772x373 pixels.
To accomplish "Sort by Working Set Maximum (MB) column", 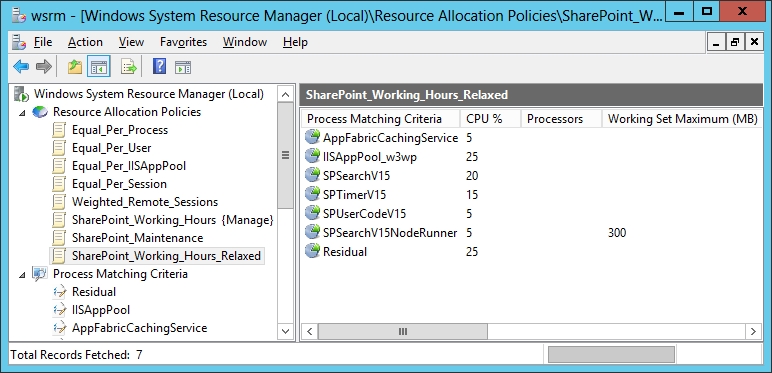I will [x=682, y=119].
